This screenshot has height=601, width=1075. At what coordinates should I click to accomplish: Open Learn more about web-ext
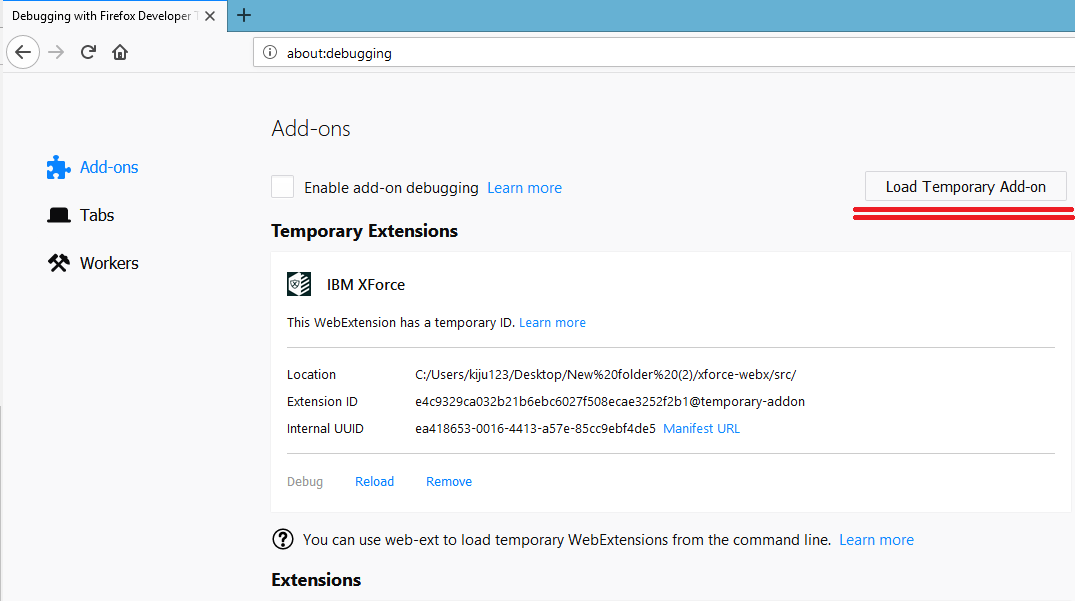pos(876,540)
